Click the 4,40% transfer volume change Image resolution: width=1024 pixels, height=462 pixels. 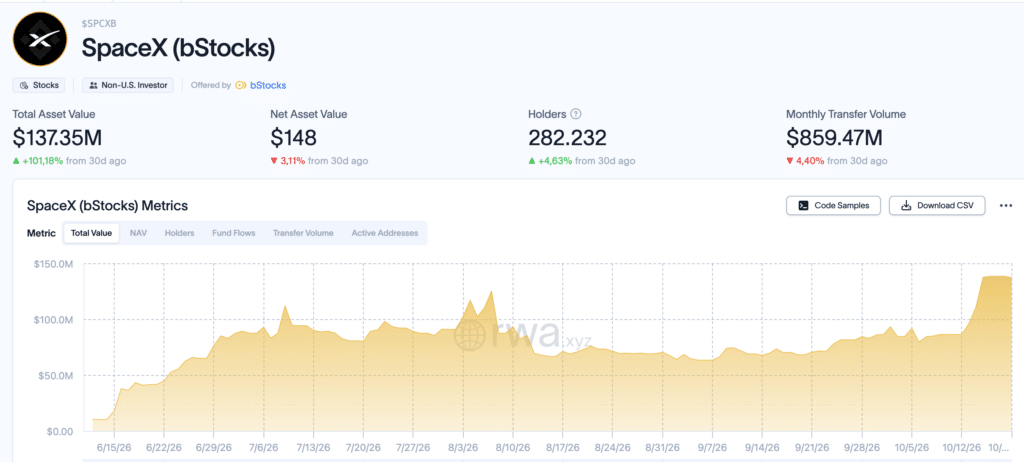point(804,161)
